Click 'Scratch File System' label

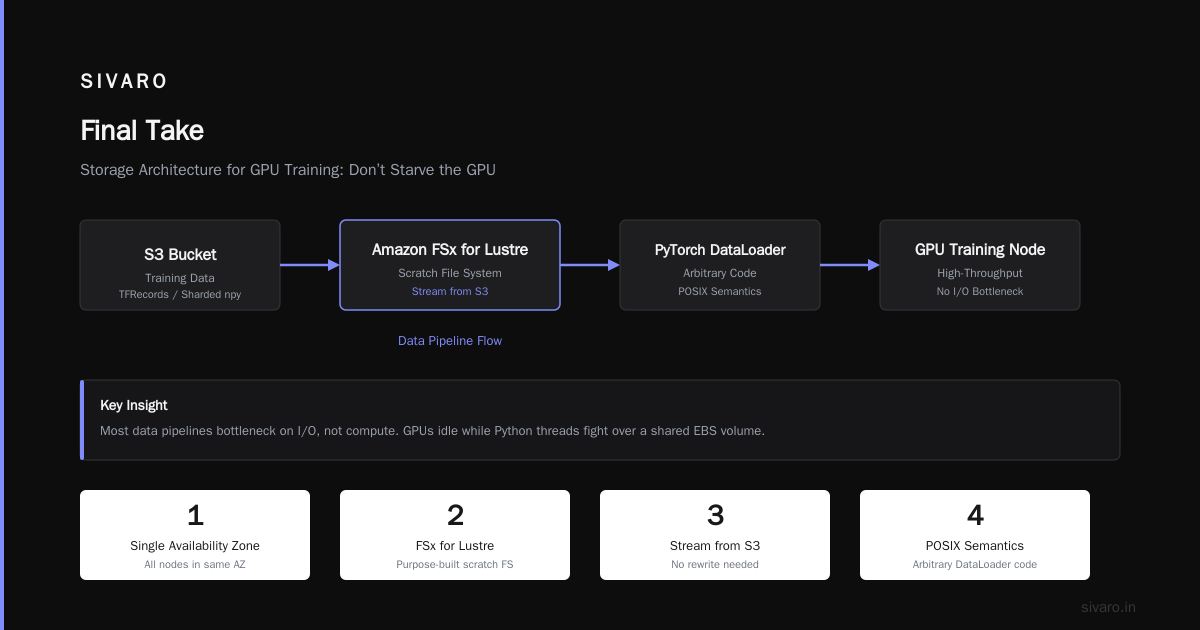(x=450, y=273)
